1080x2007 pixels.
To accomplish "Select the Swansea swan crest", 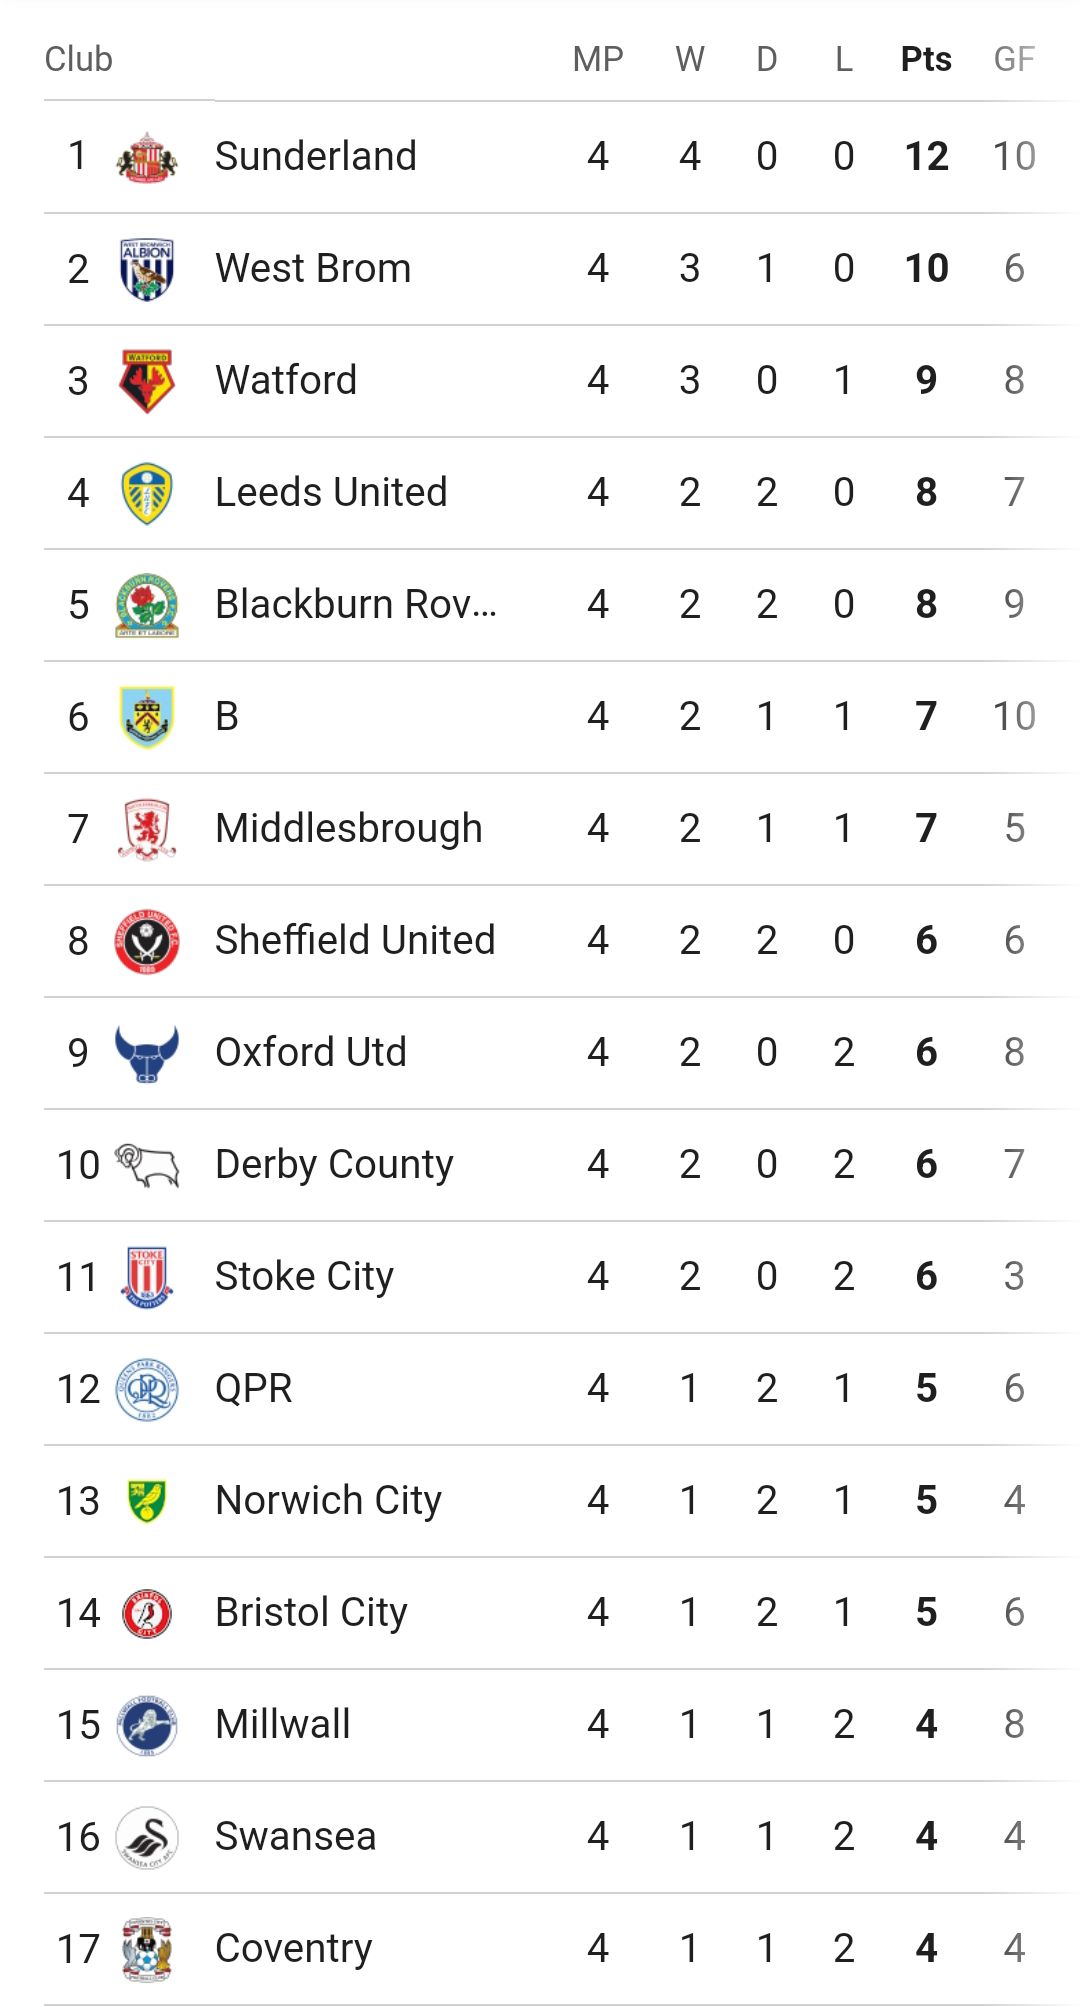I will pos(147,1837).
